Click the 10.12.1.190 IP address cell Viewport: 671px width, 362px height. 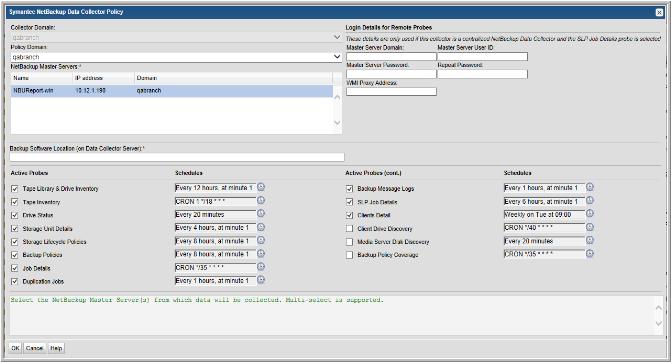click(90, 91)
